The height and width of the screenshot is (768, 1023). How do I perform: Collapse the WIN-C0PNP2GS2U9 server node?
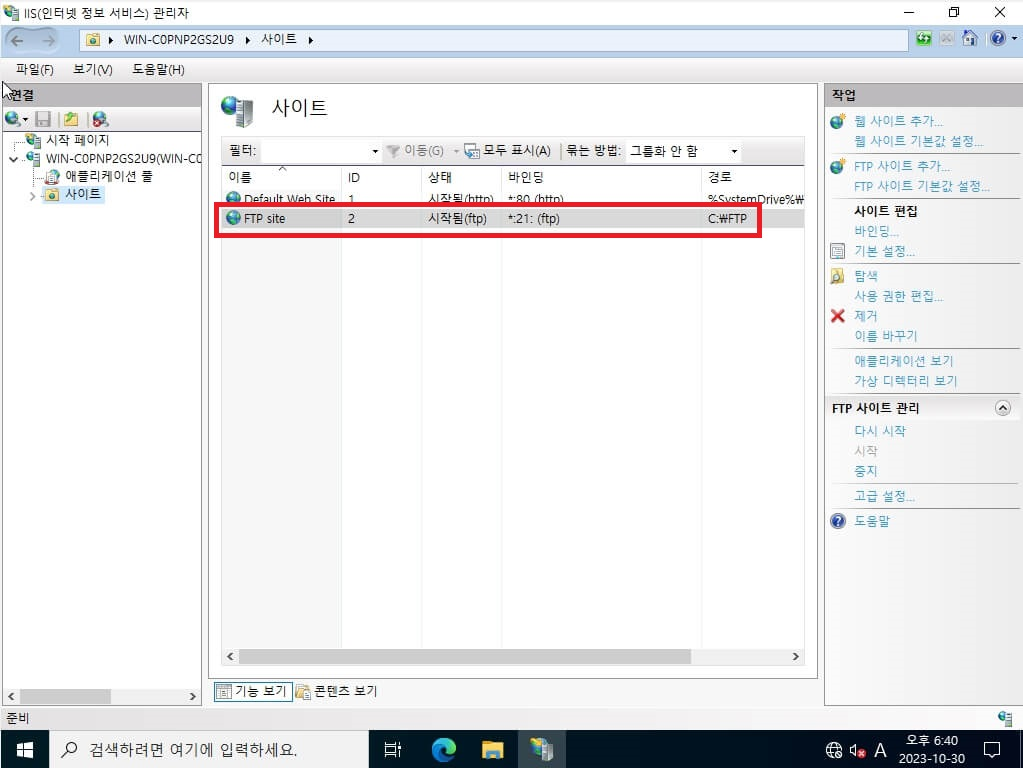tap(13, 159)
